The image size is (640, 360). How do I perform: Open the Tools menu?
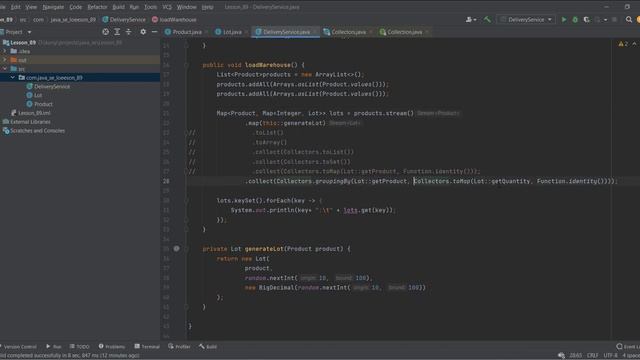point(150,7)
